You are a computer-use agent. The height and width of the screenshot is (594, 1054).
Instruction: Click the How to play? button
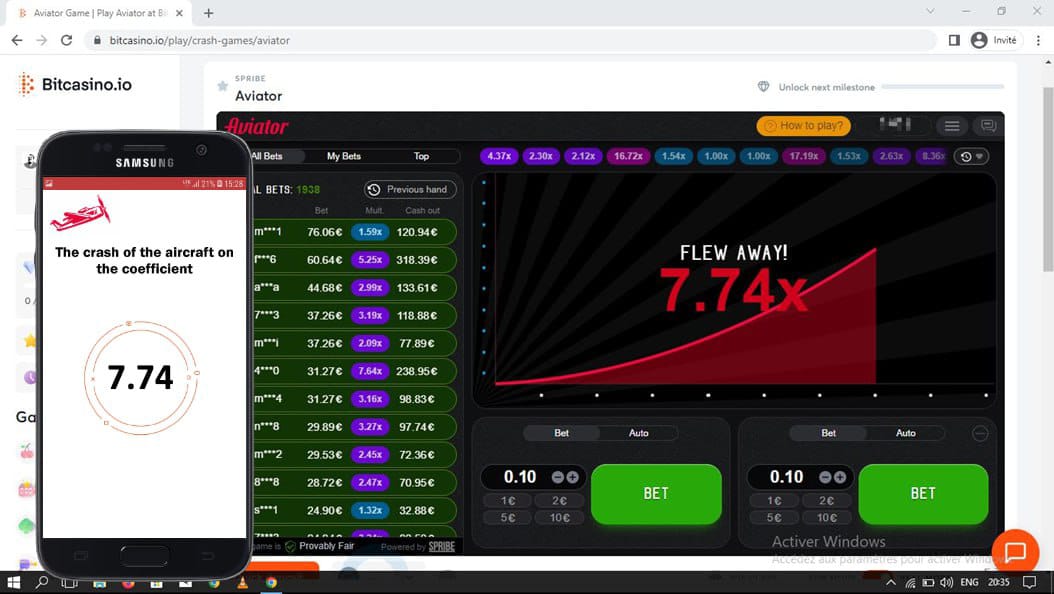[804, 126]
